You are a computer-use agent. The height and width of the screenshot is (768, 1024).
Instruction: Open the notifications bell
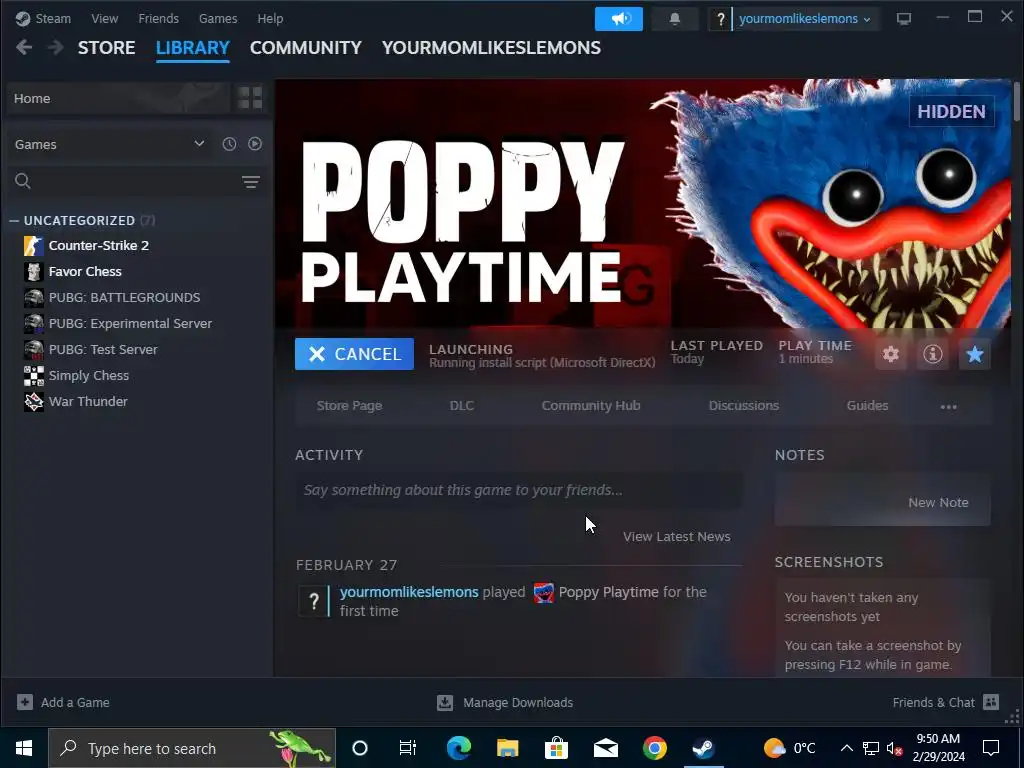pos(675,19)
